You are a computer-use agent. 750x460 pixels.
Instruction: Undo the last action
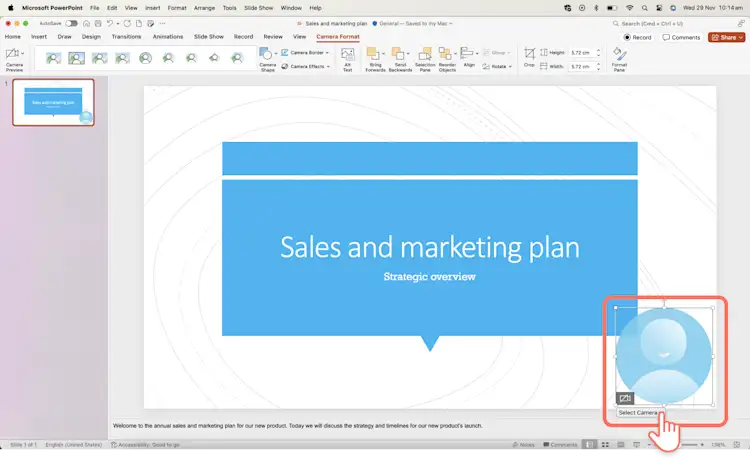pos(110,23)
